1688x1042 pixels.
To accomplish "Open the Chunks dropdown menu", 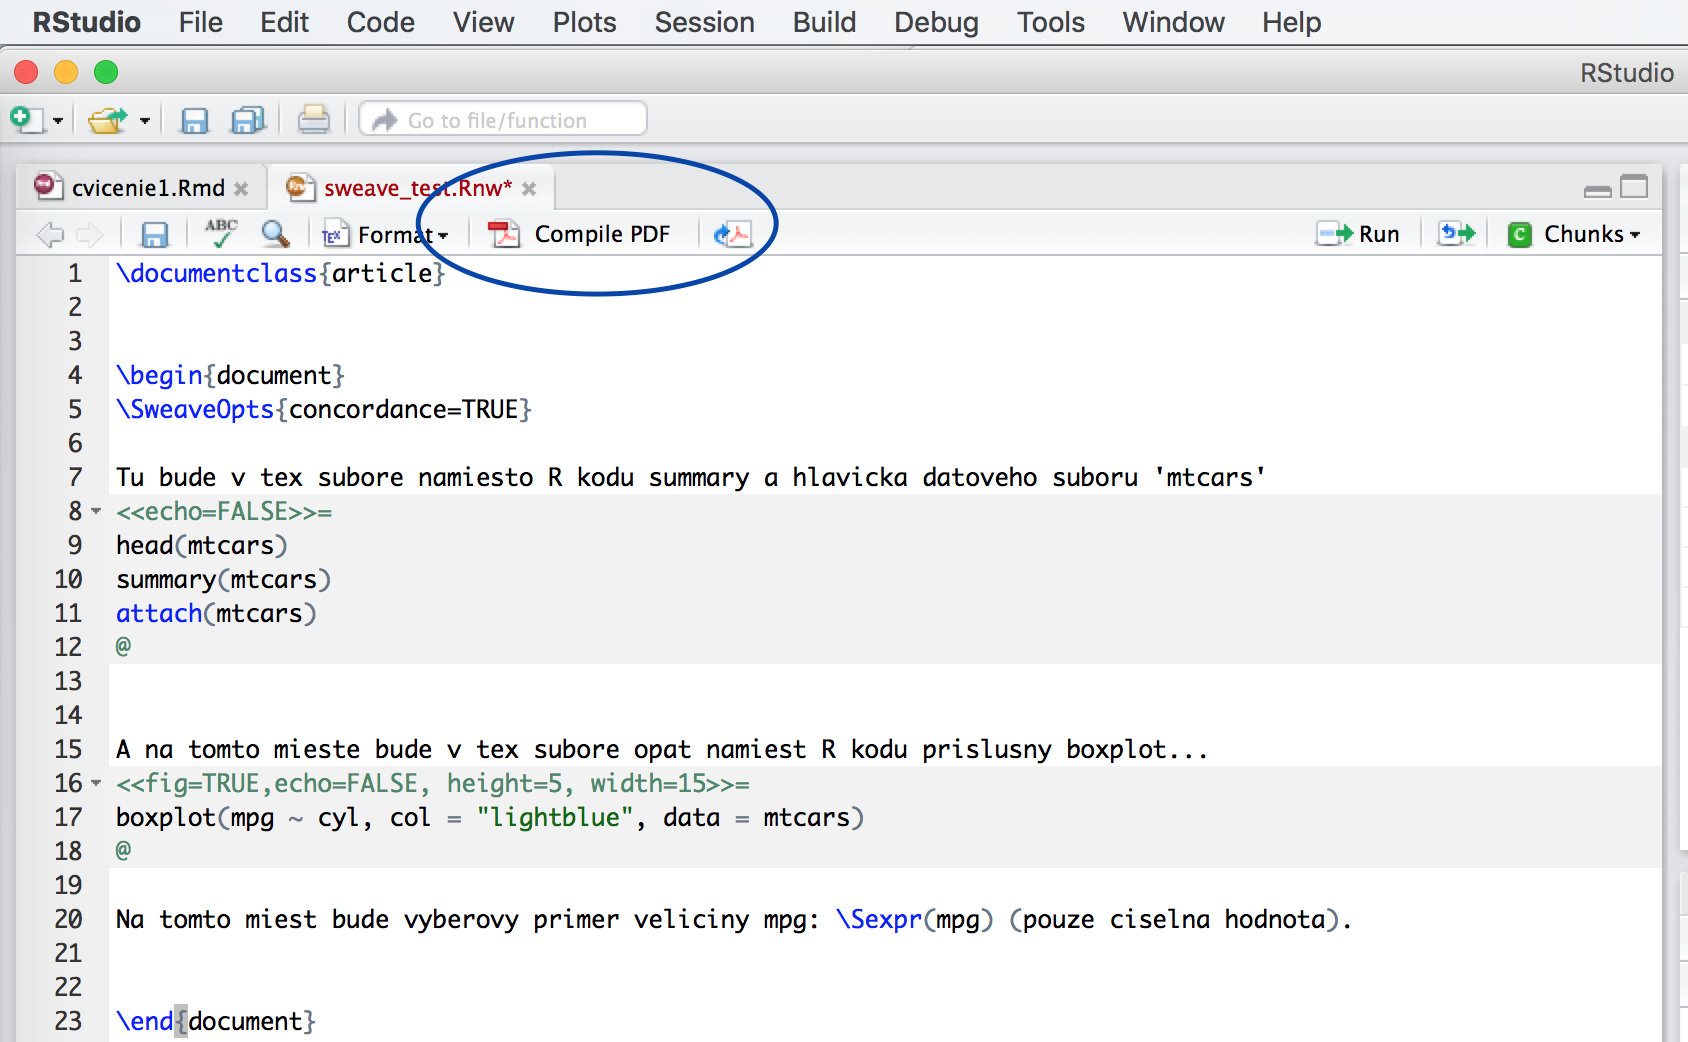I will coord(1574,234).
